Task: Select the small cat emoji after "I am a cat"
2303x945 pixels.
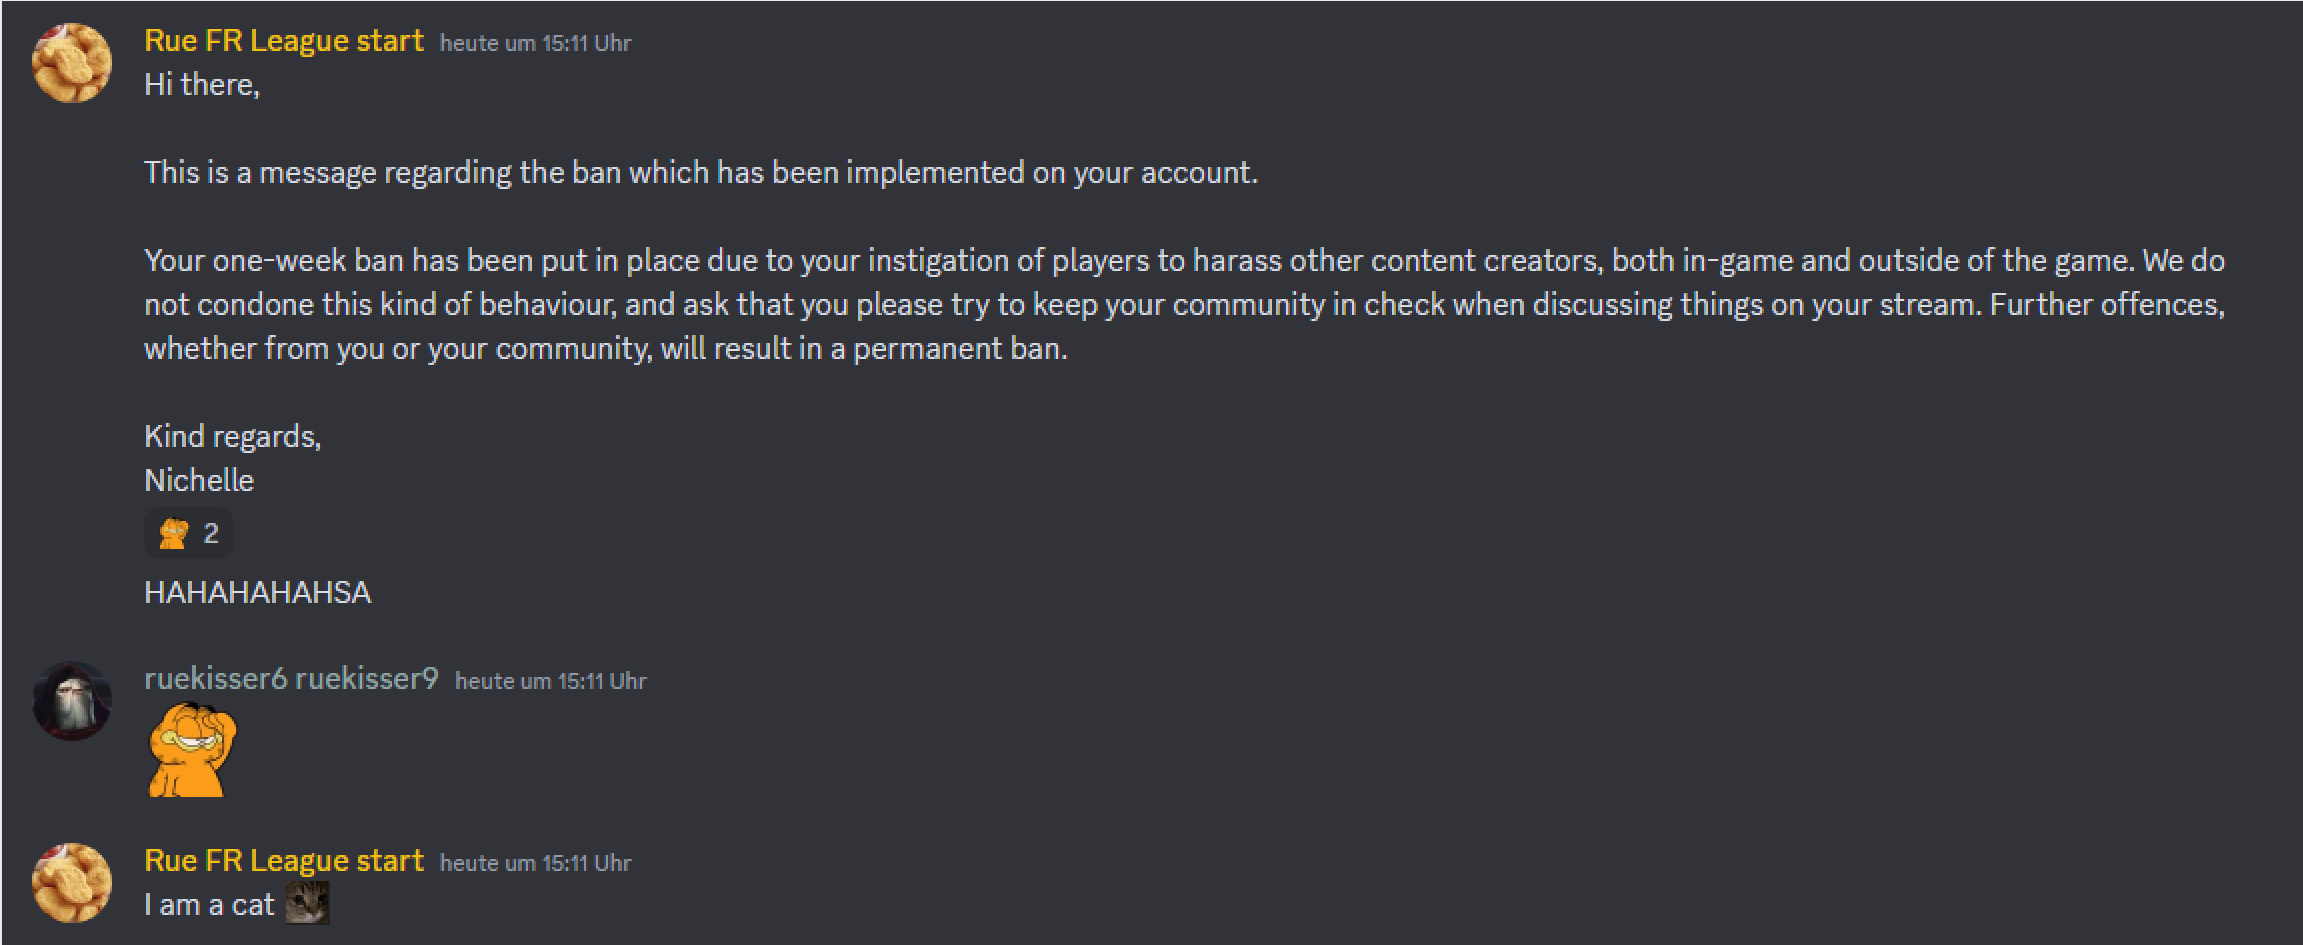Action: pyautogui.click(x=307, y=904)
